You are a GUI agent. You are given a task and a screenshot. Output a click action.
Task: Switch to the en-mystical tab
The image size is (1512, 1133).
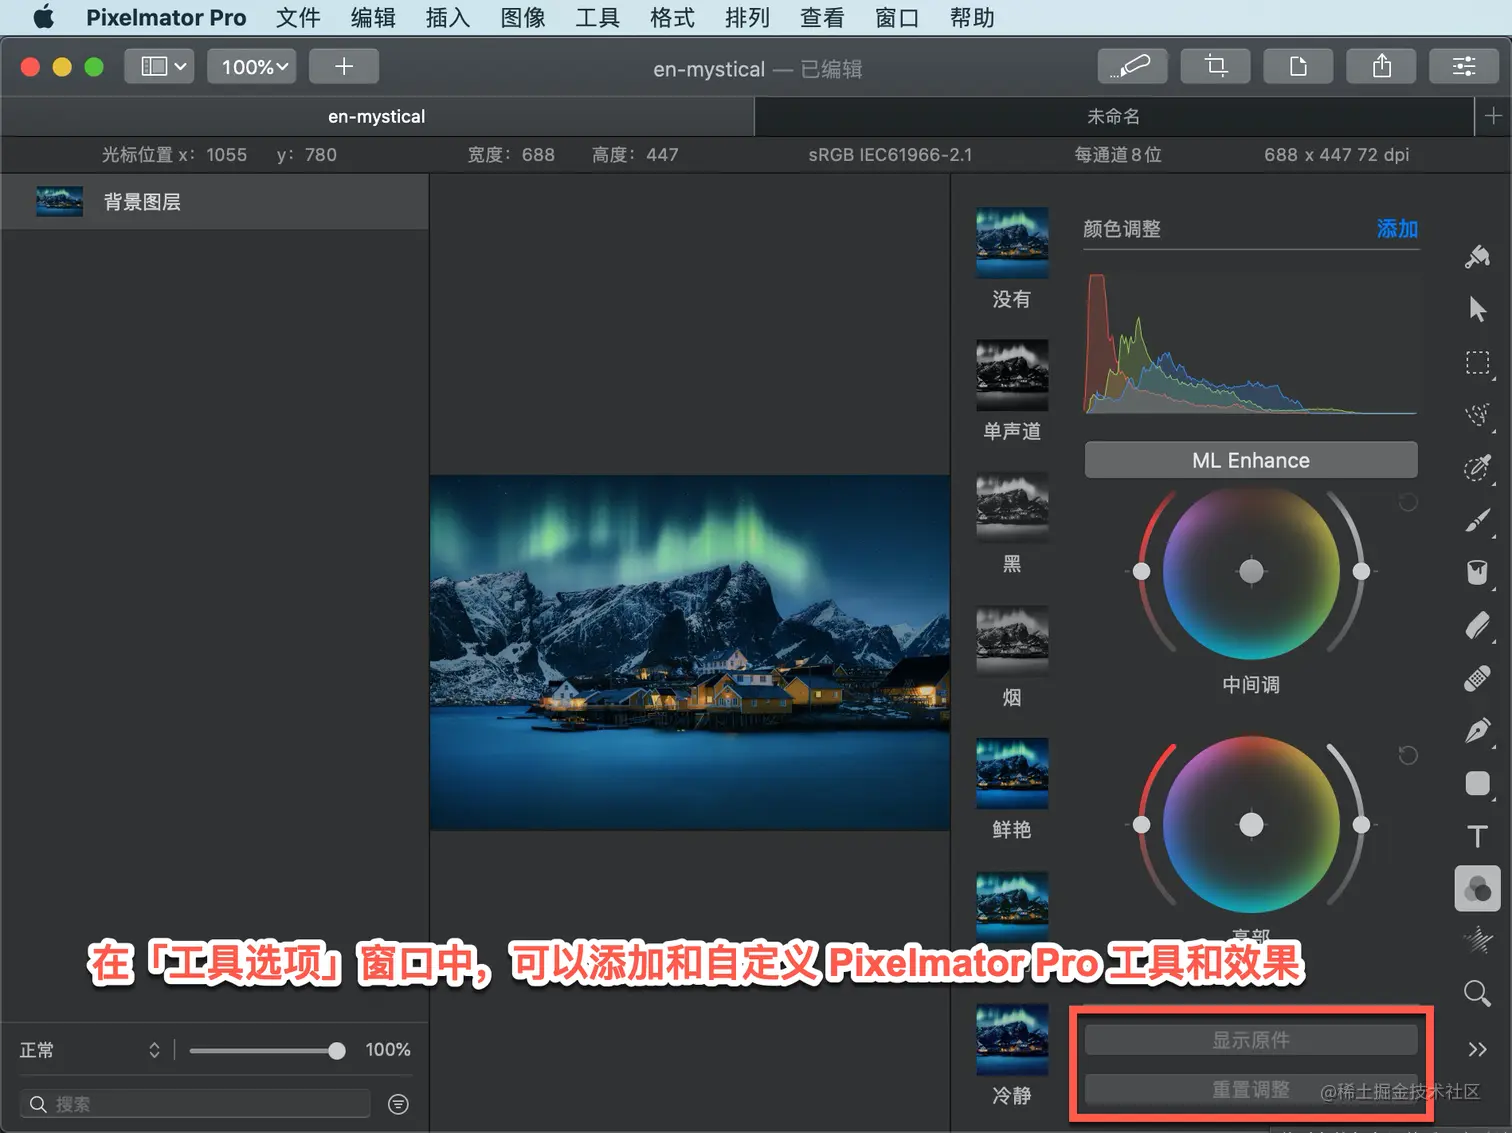(x=377, y=117)
